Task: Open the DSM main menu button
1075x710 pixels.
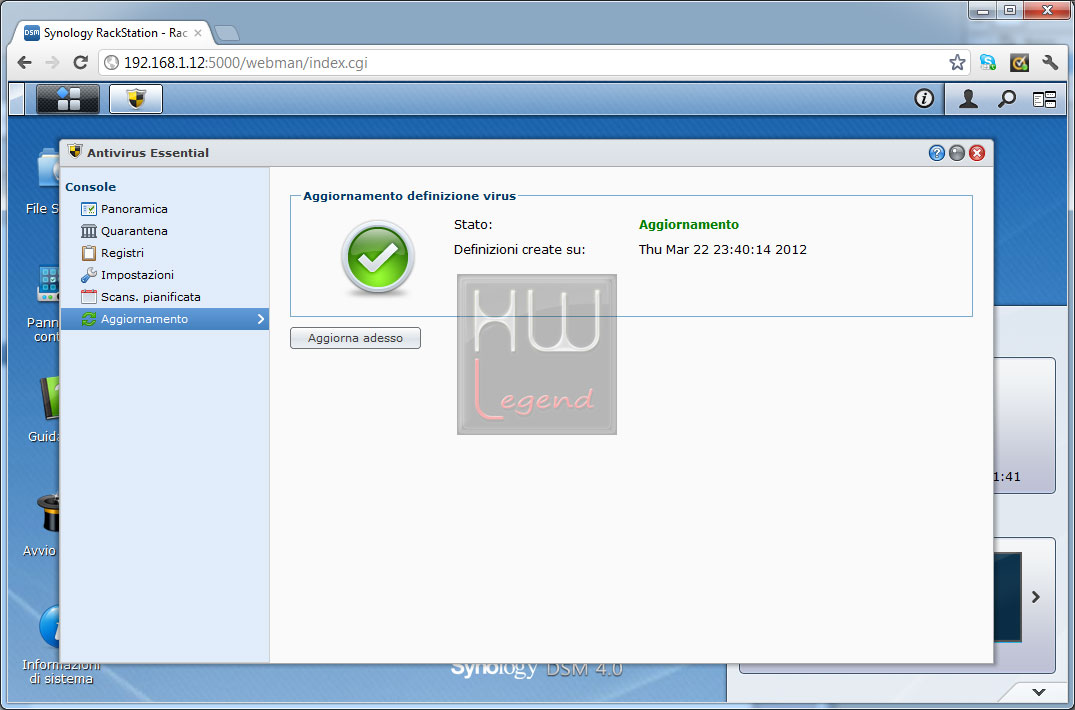Action: point(68,99)
